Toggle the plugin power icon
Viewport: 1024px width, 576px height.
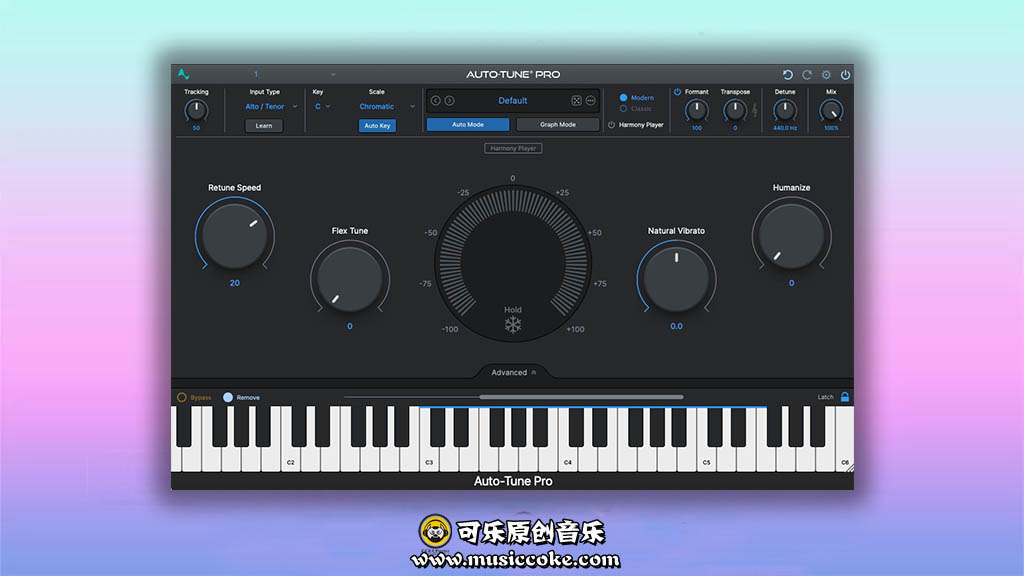(x=845, y=74)
